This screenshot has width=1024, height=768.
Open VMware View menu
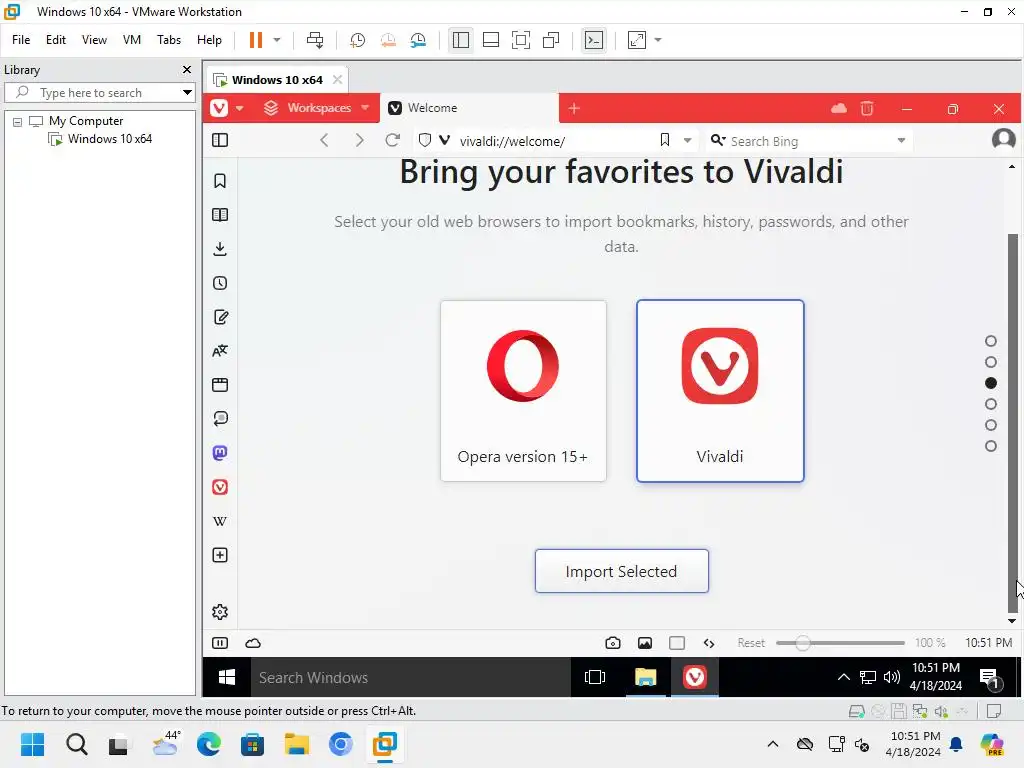point(94,40)
